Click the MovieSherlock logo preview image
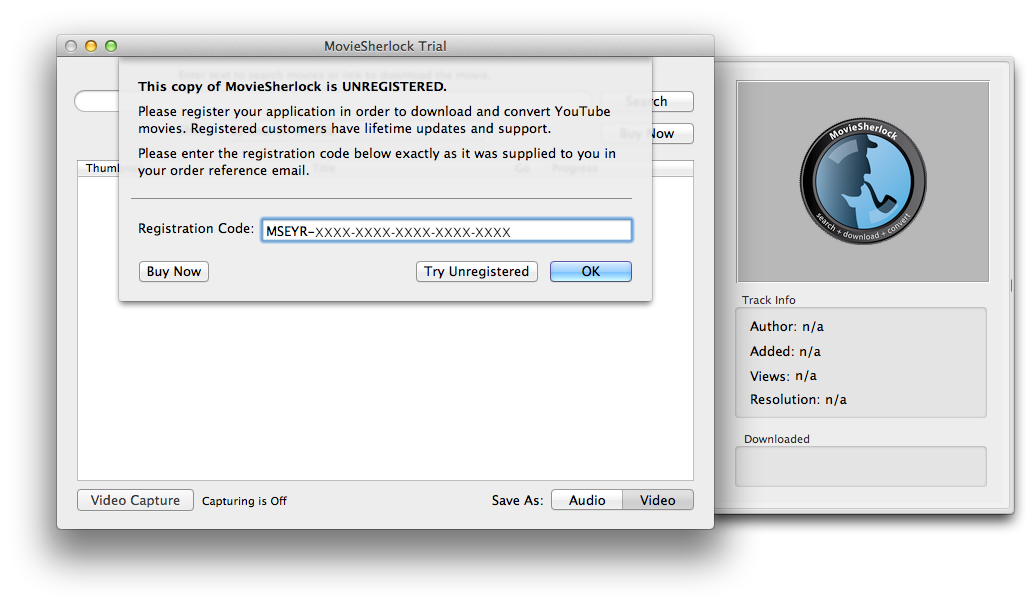Image resolution: width=1030 pixels, height=608 pixels. tap(862, 182)
